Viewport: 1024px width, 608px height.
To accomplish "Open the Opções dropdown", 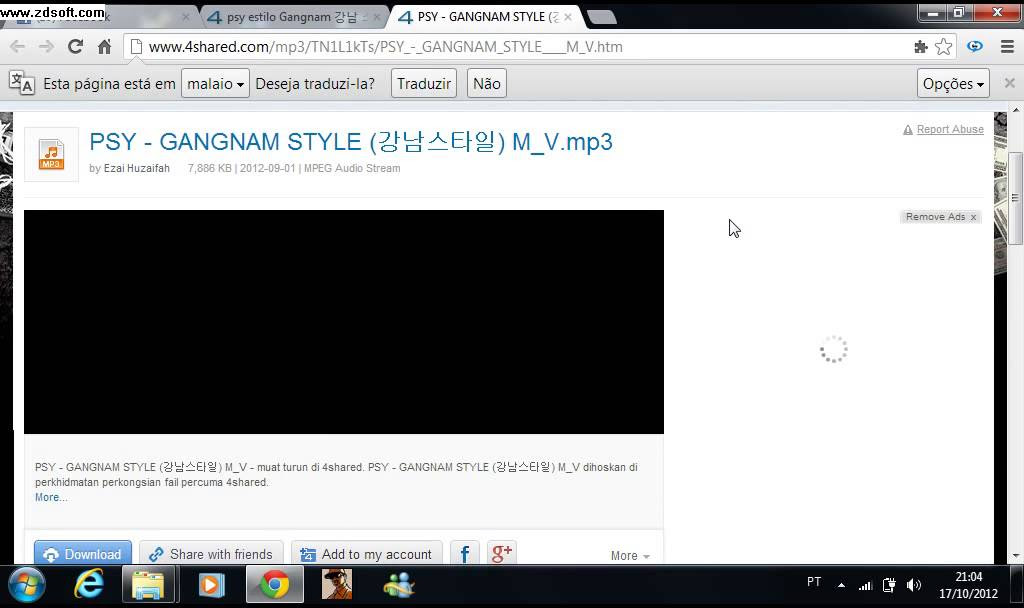I will click(x=953, y=84).
